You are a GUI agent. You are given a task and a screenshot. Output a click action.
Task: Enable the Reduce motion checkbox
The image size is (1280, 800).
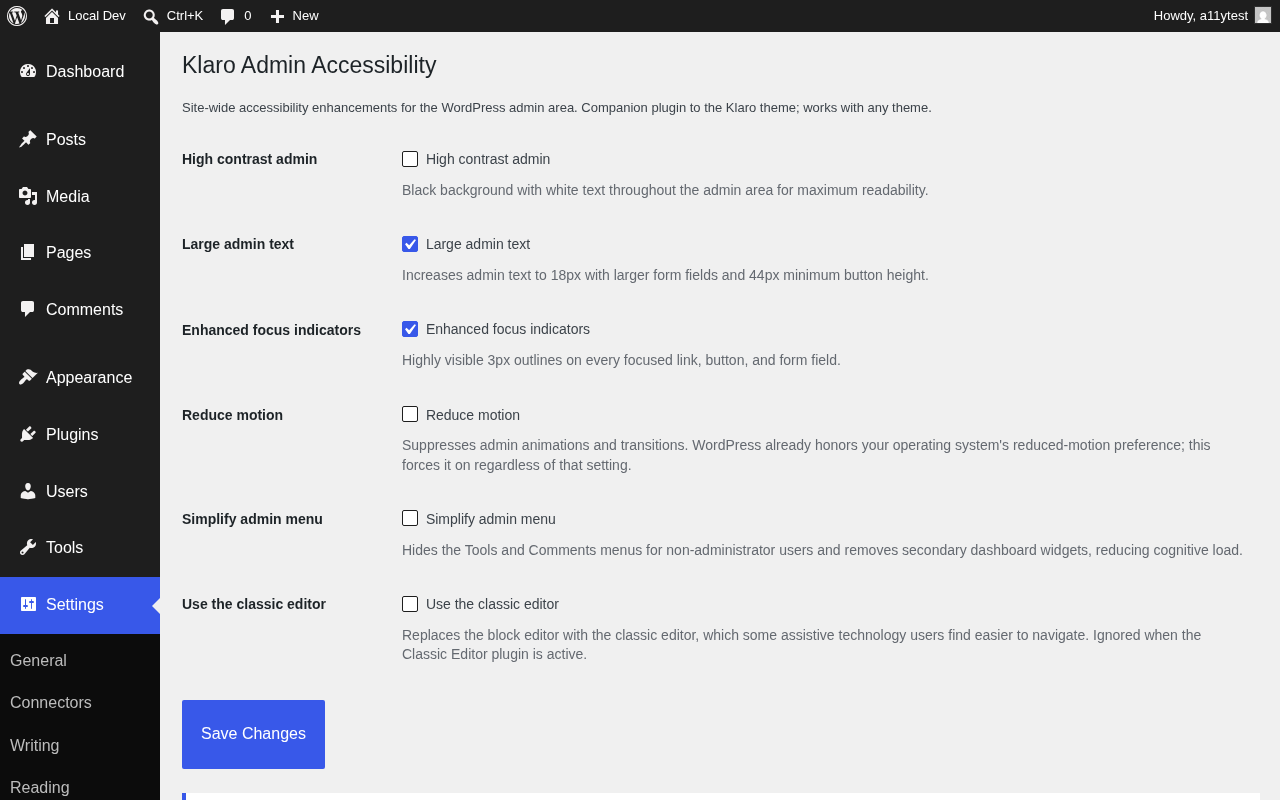pos(410,414)
